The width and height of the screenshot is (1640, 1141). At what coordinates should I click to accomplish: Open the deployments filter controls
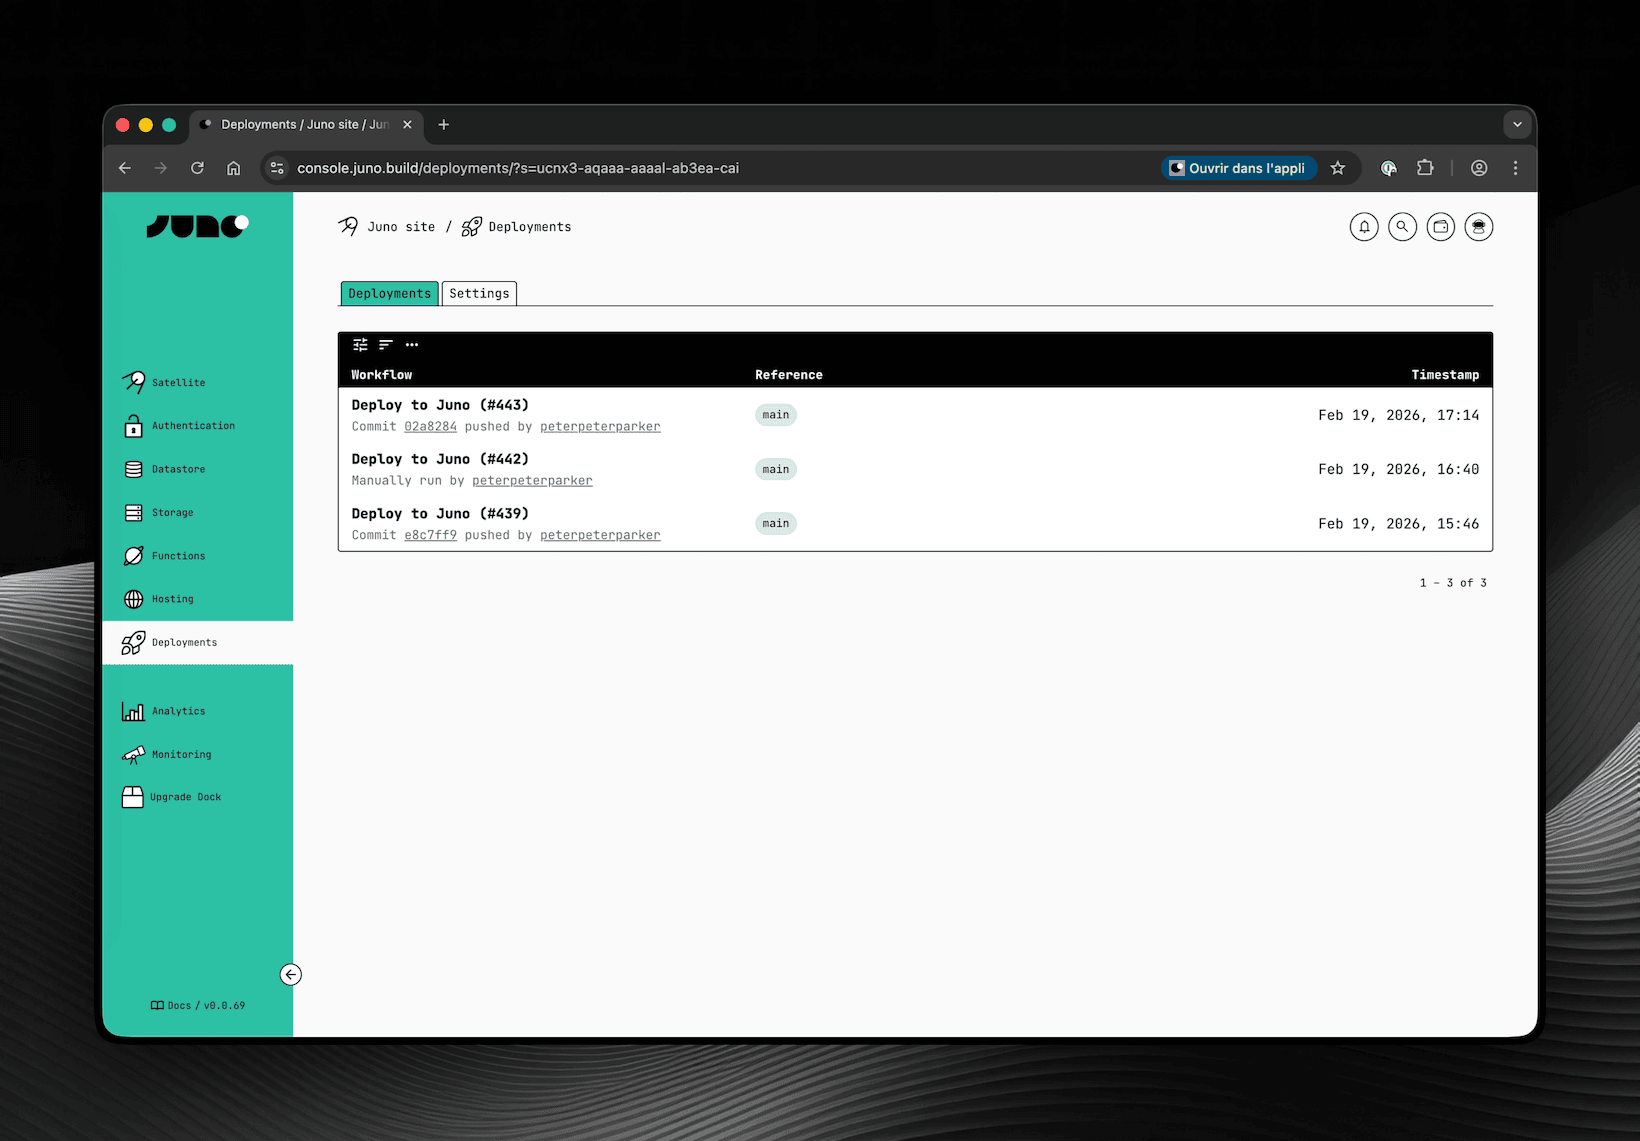click(360, 344)
